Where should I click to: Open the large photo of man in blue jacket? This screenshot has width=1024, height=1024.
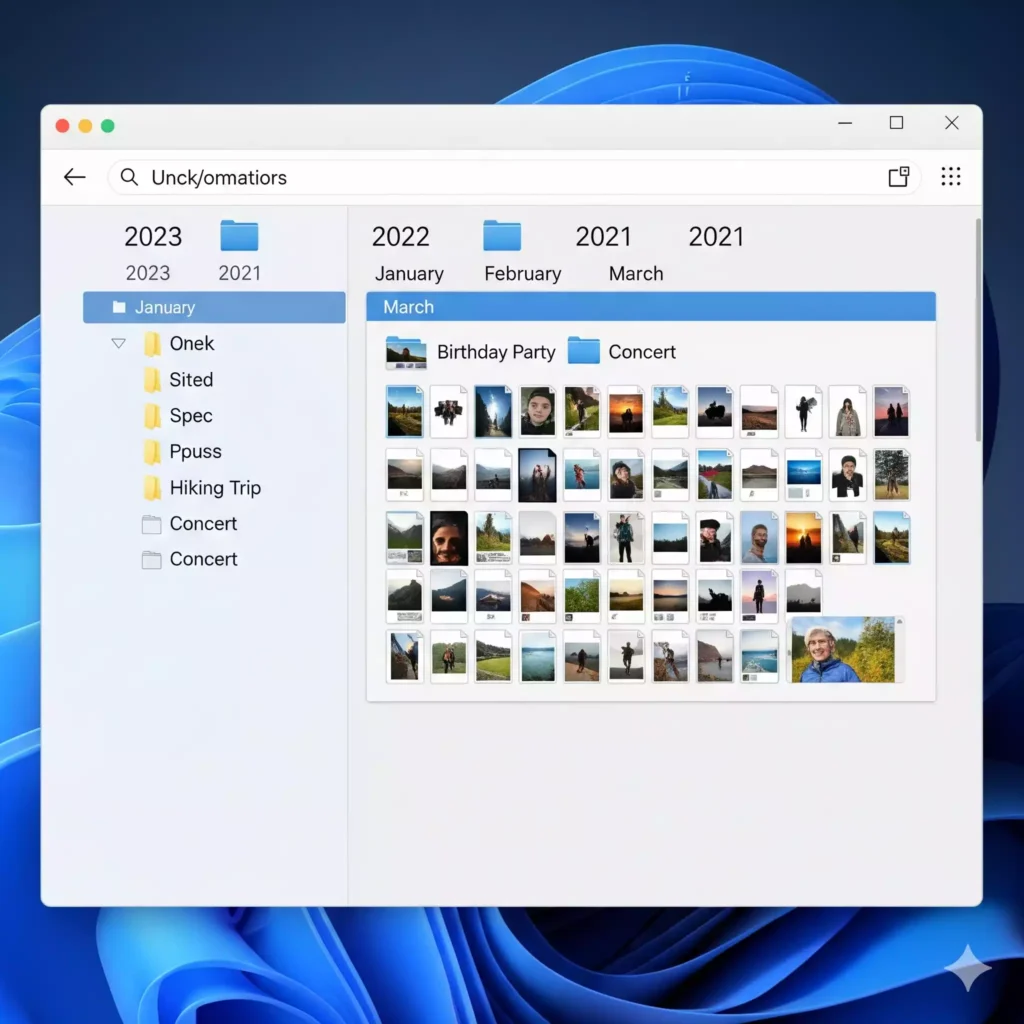(x=843, y=650)
